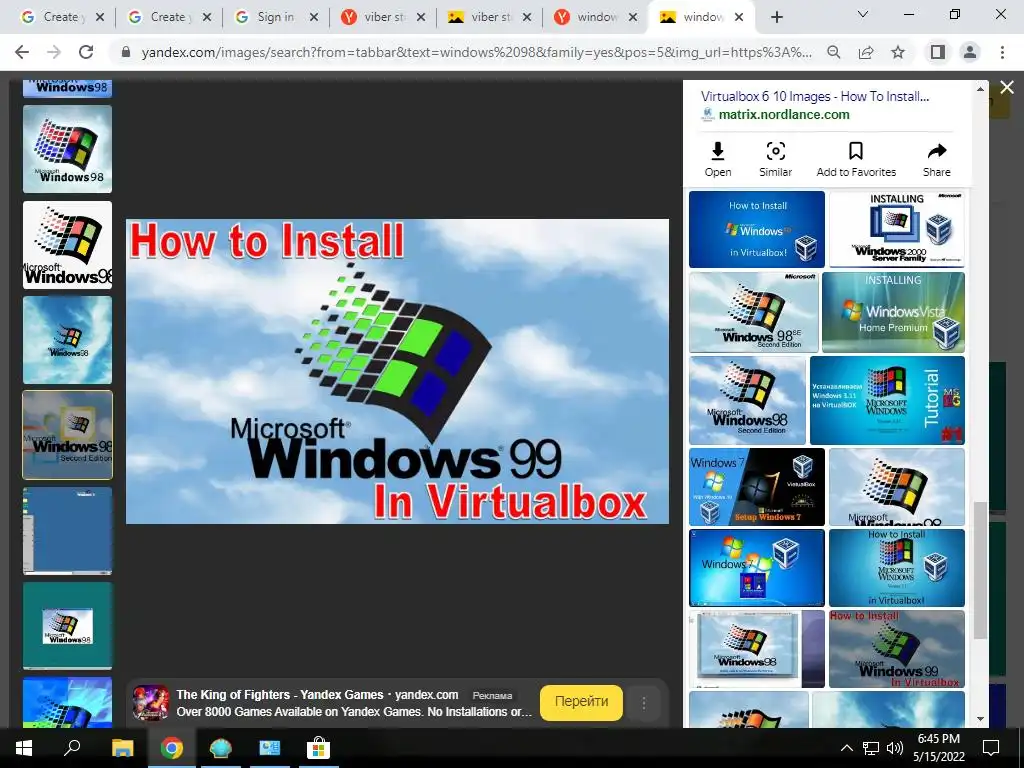Open 'Setup Windows 7' thumbnail

757,487
